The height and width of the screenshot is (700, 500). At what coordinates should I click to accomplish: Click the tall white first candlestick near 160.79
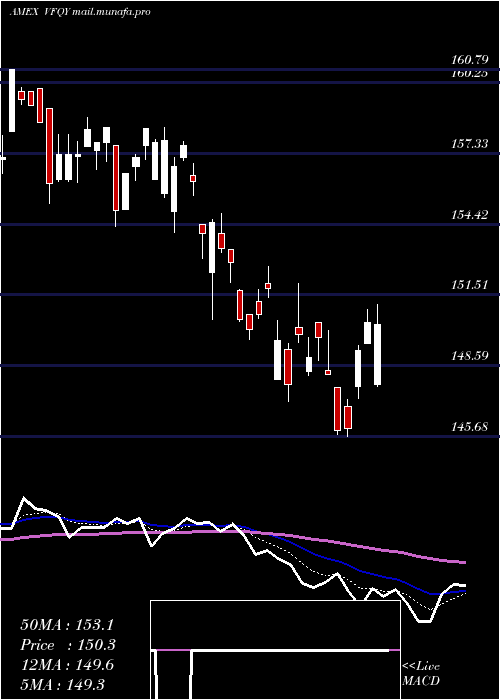click(12, 100)
